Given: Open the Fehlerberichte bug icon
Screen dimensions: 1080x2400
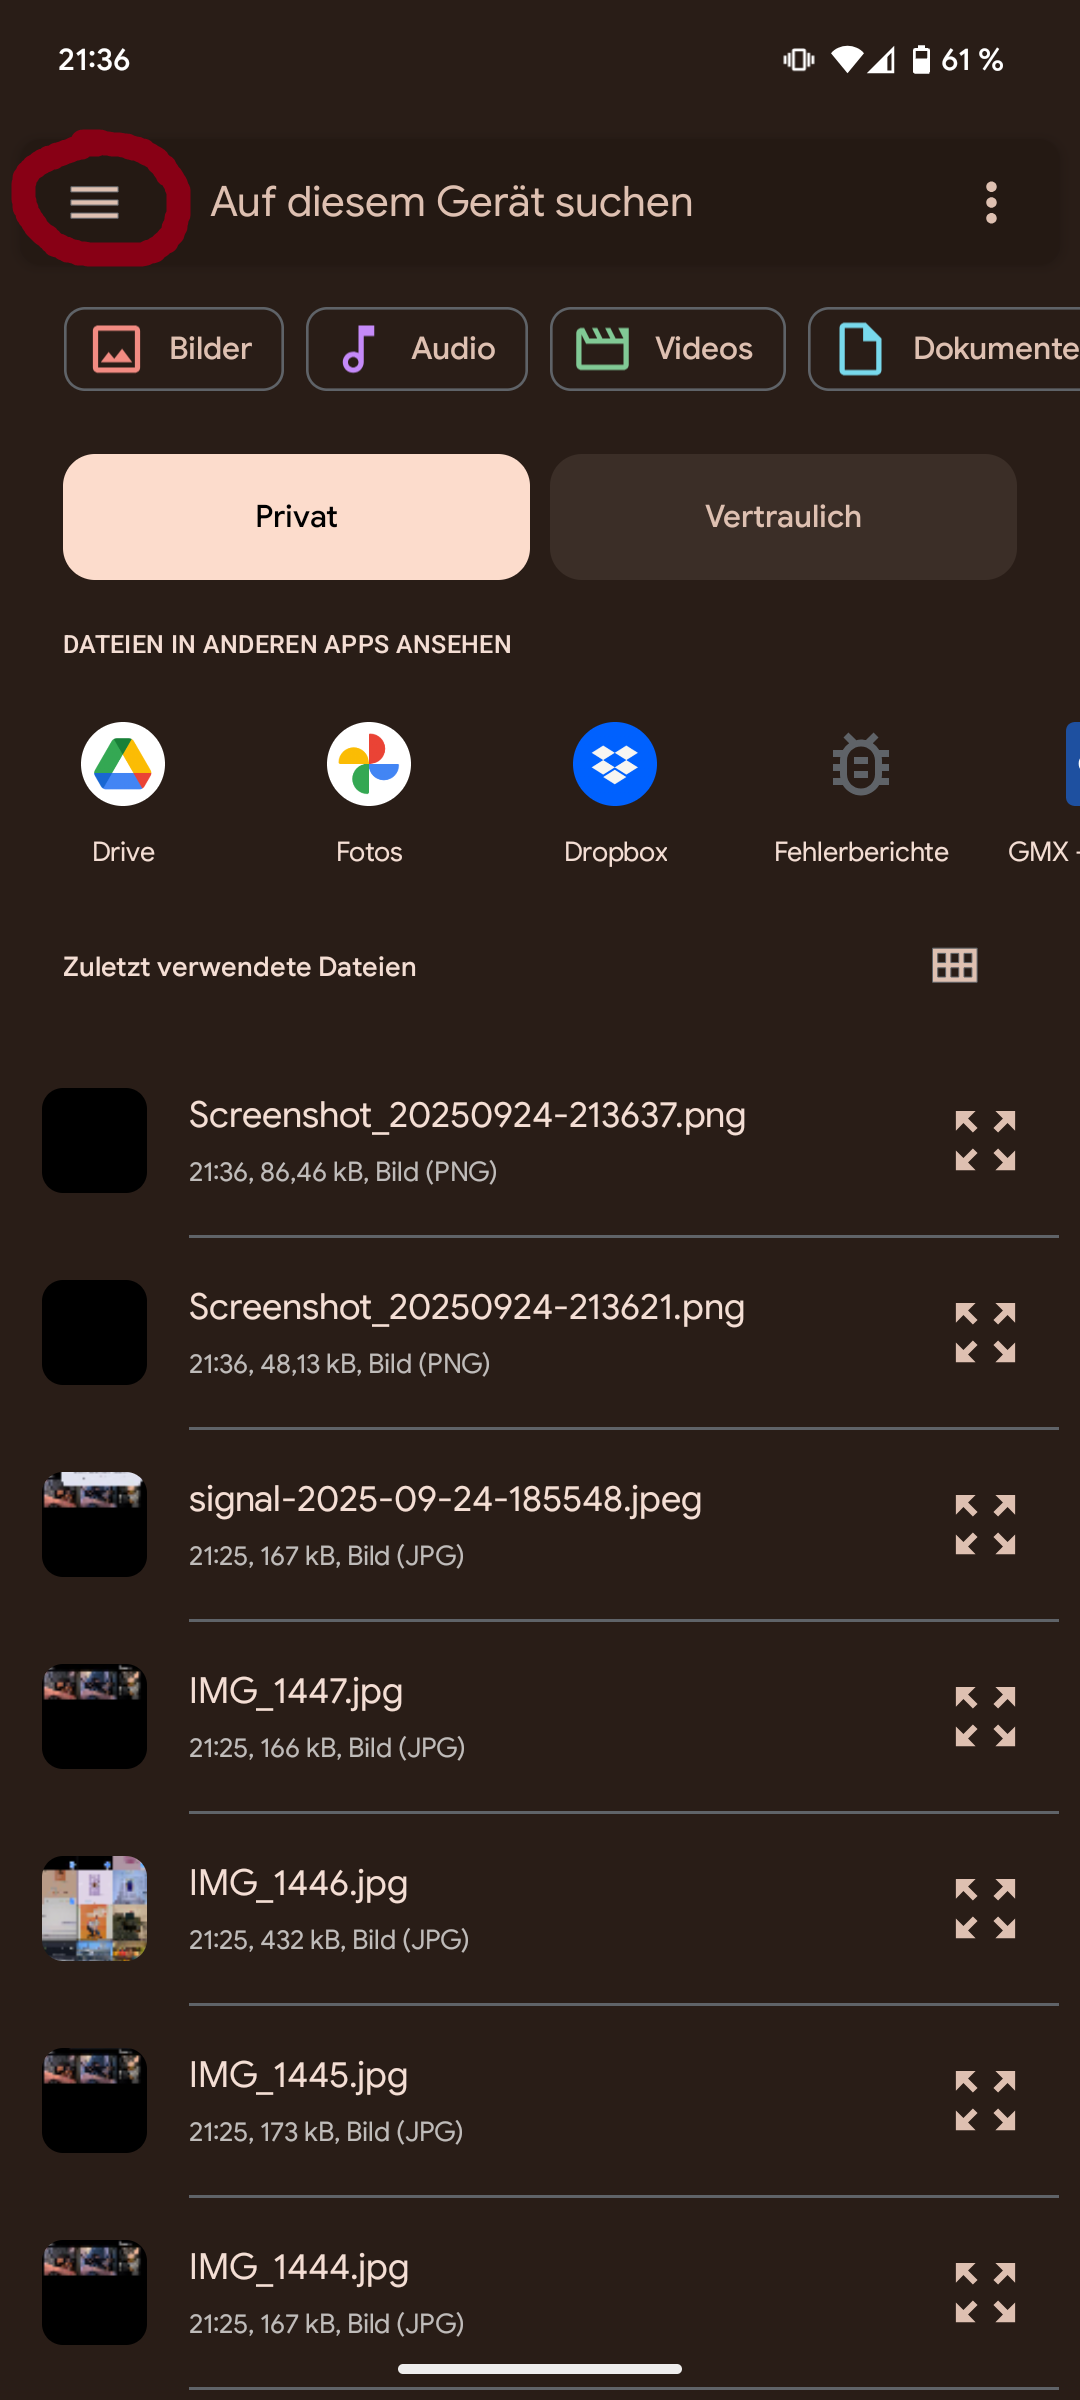Looking at the screenshot, I should pyautogui.click(x=861, y=765).
